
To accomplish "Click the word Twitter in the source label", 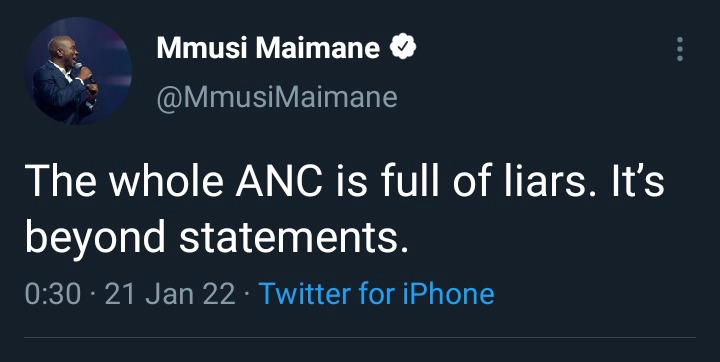I will (x=304, y=294).
